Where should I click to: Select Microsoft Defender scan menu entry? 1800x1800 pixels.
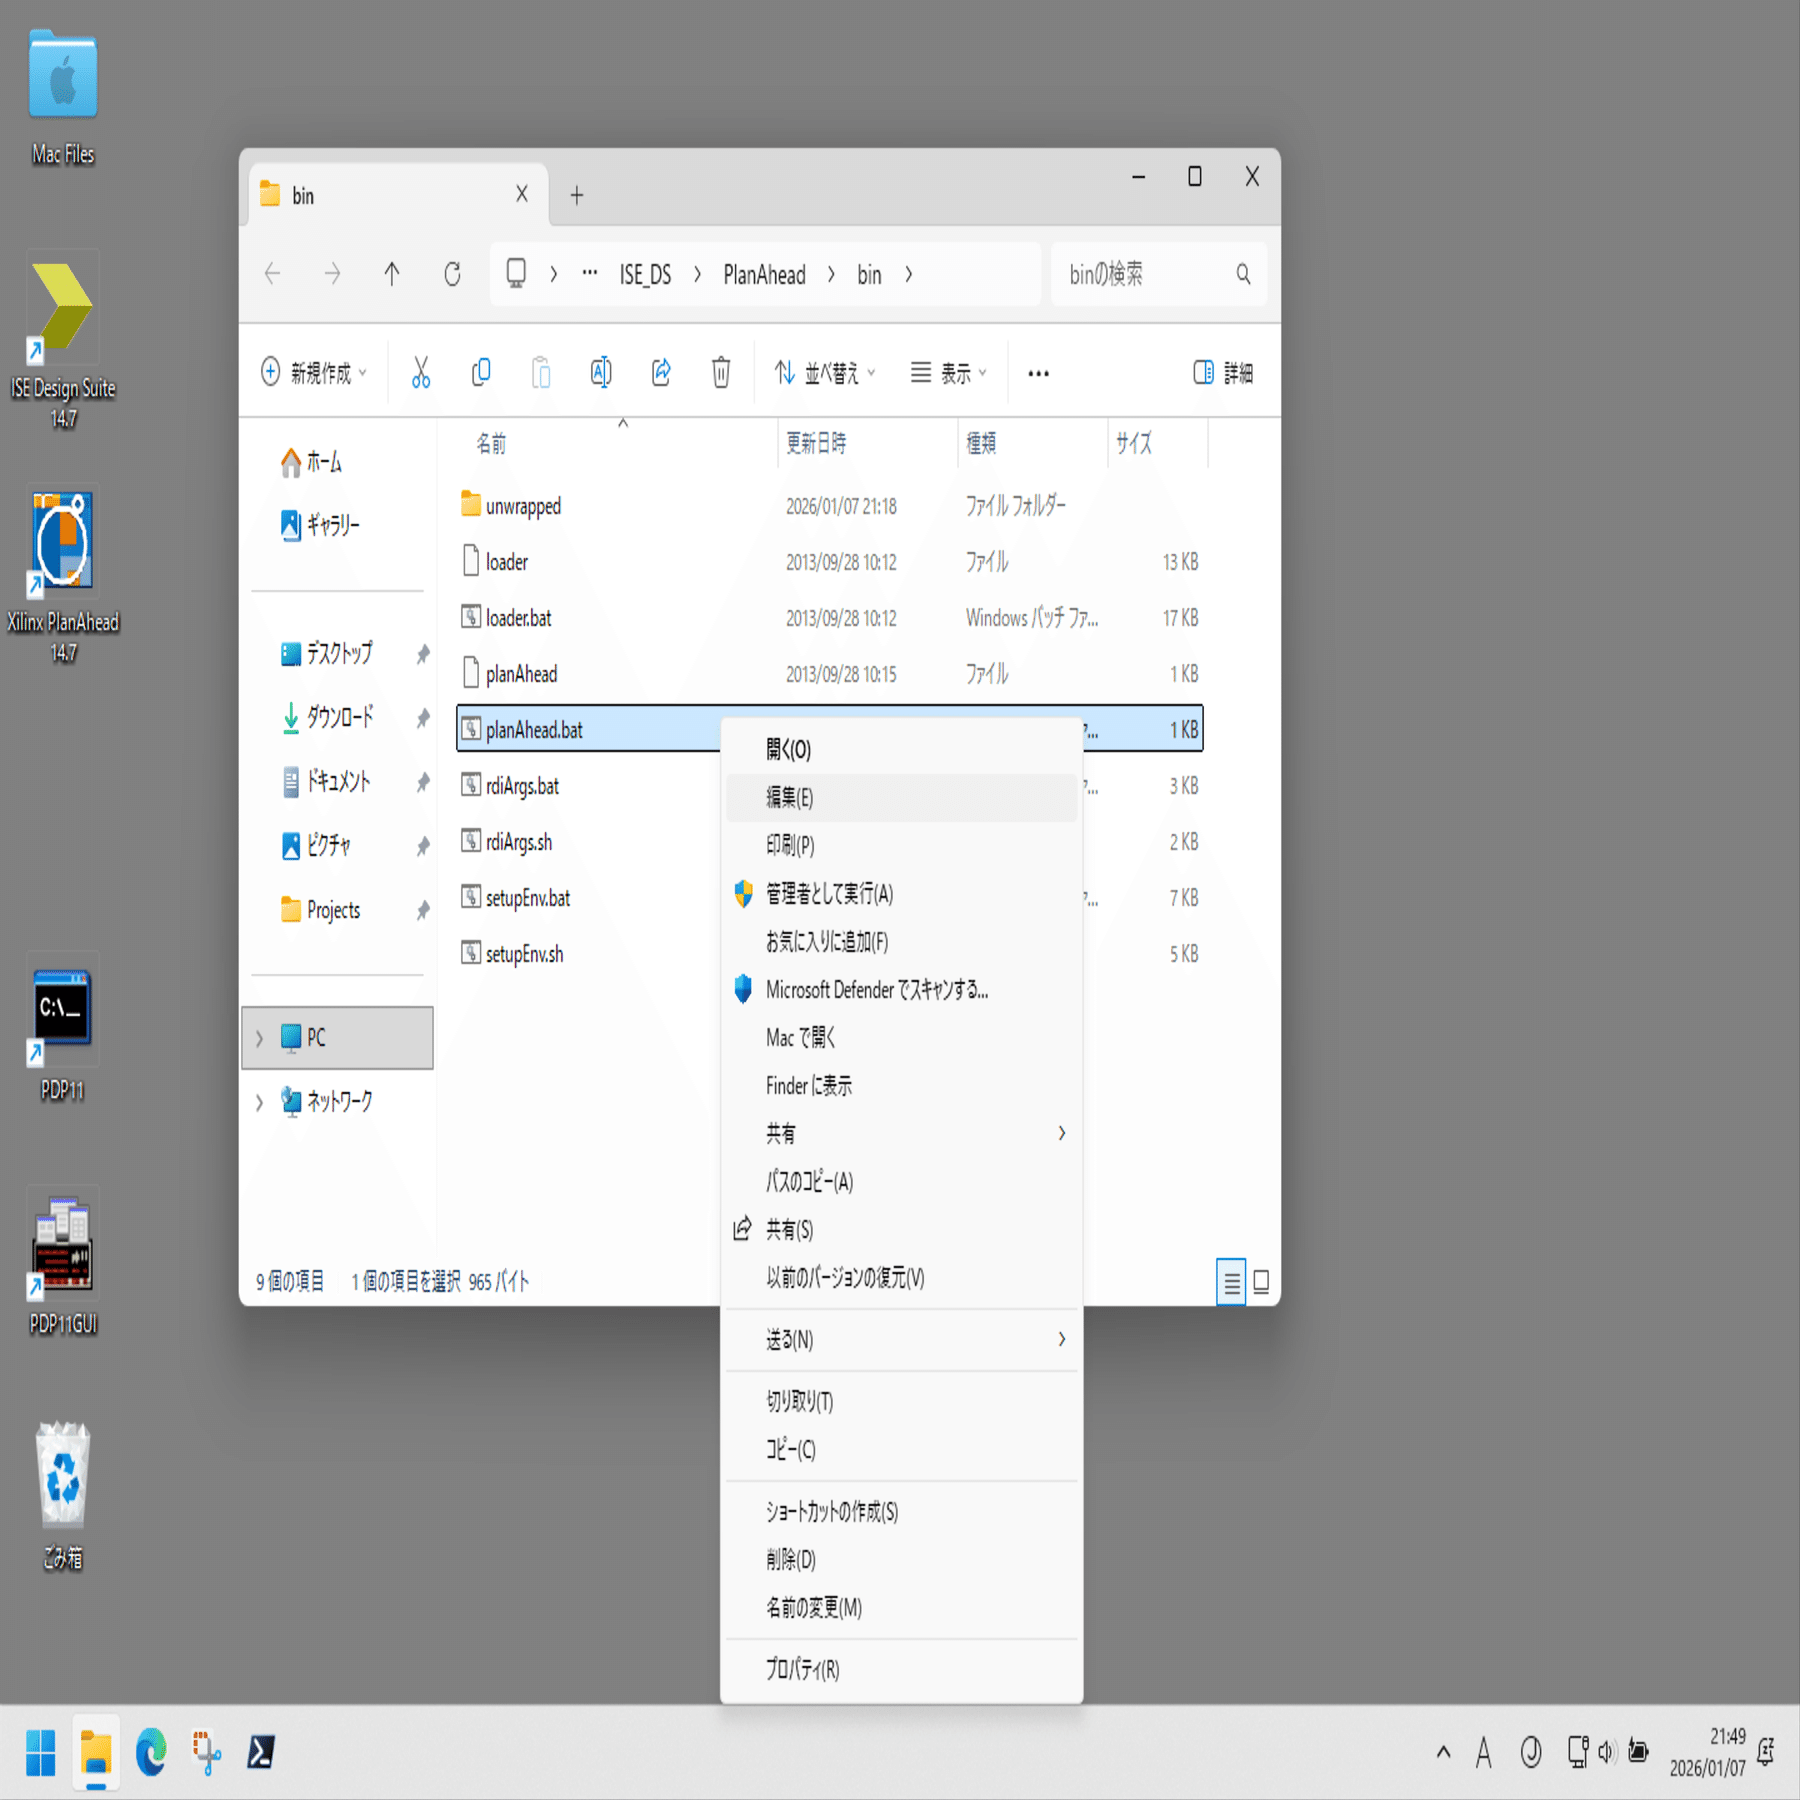click(x=902, y=989)
